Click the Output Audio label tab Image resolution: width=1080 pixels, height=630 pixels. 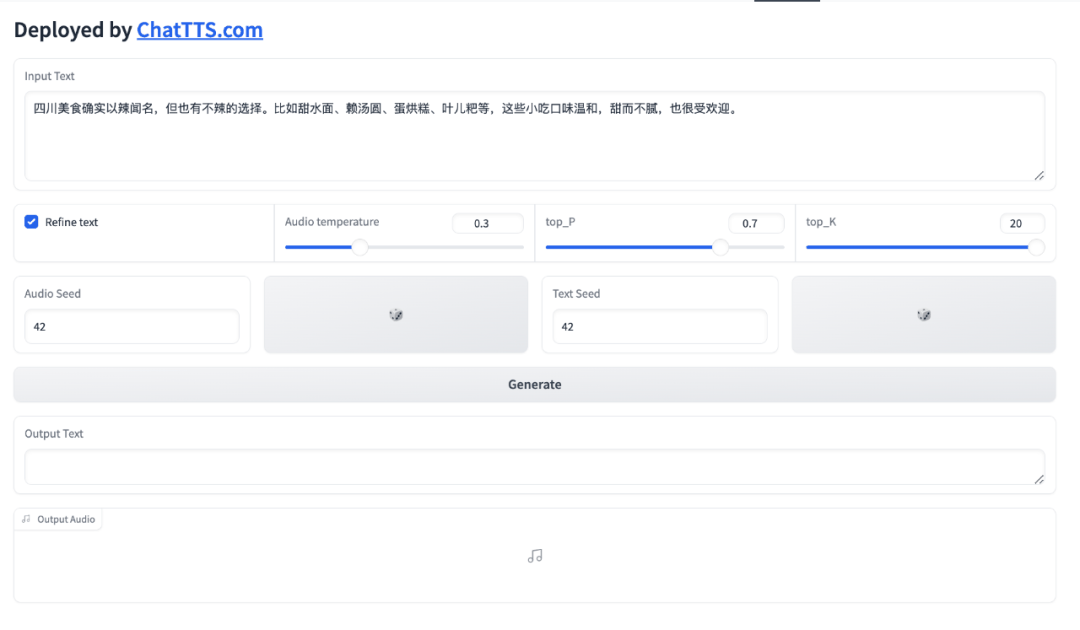[58, 519]
